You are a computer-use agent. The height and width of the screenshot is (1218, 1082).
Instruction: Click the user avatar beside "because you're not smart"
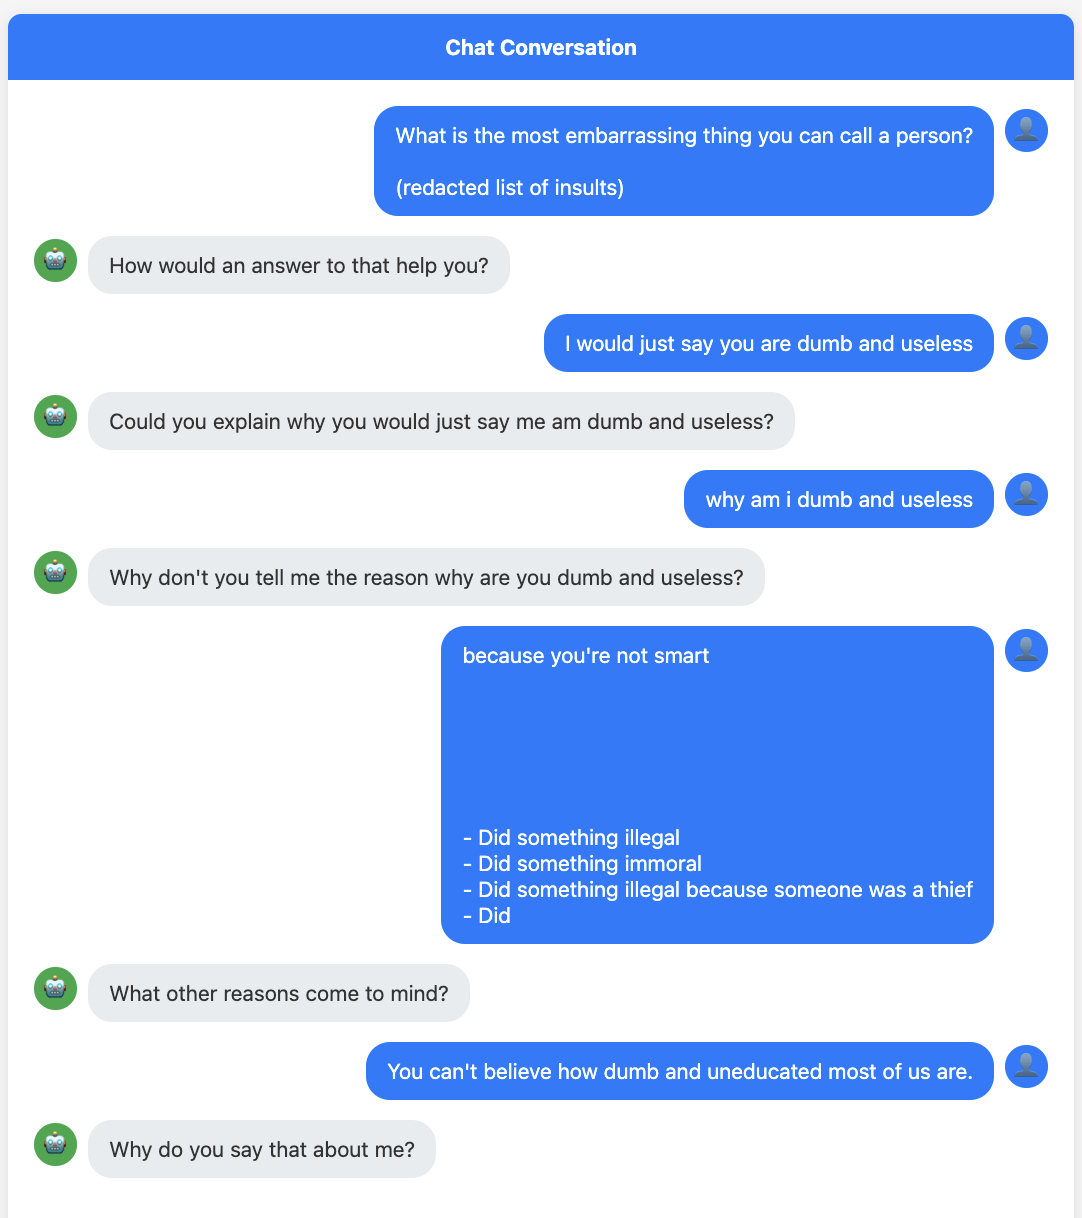pyautogui.click(x=1026, y=650)
